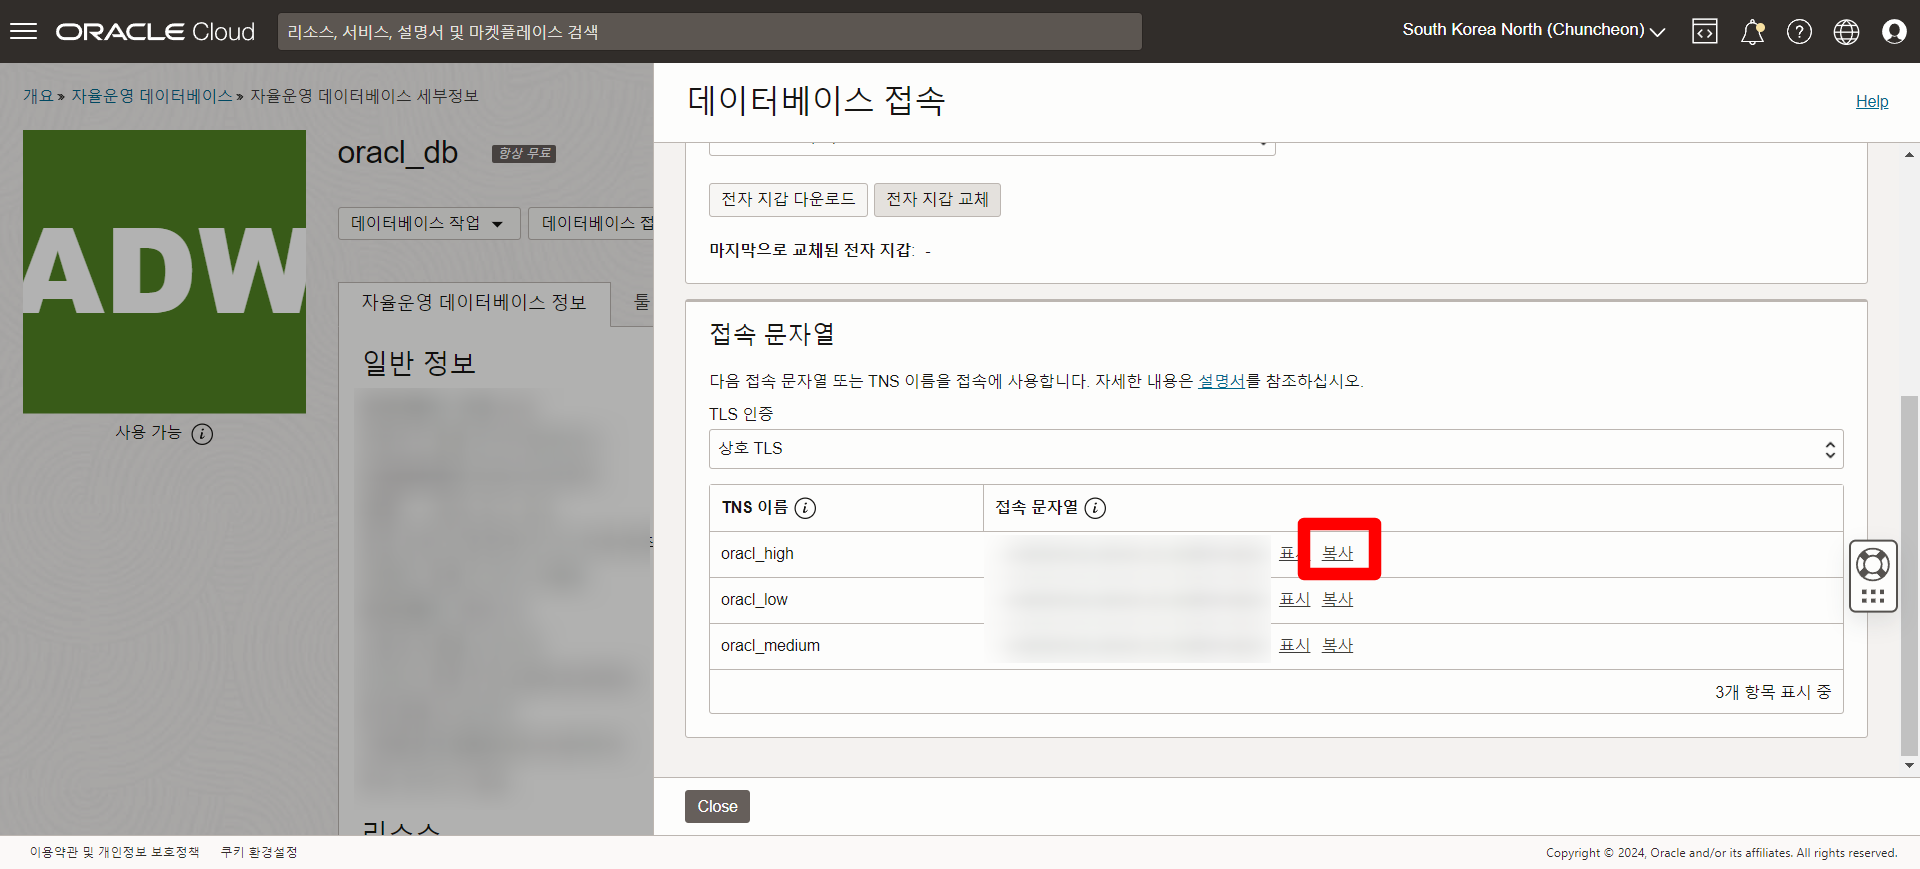Click the panel's vertical scrollbar
Screen dimensions: 1920x869
pyautogui.click(x=1909, y=575)
